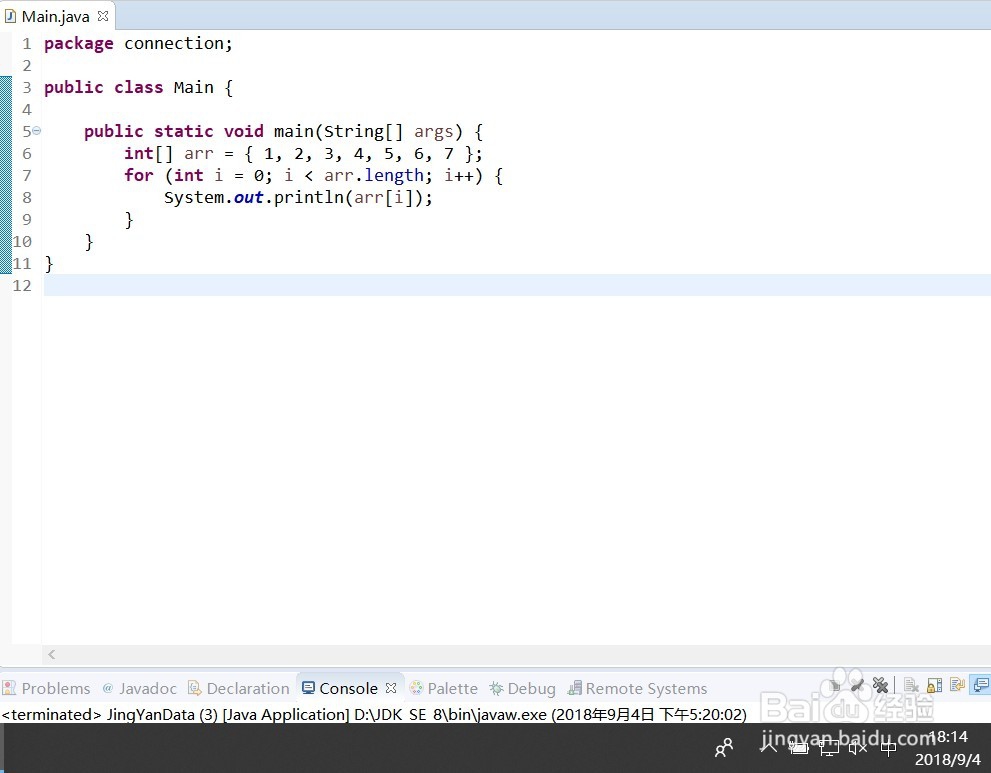Click the 'for' keyword on line 7
The image size is (991, 773).
[138, 175]
